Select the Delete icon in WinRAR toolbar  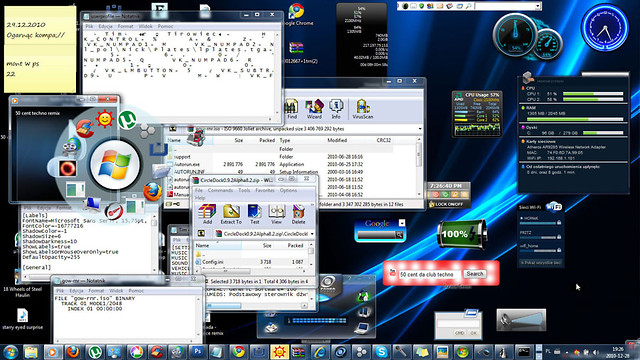(x=298, y=214)
